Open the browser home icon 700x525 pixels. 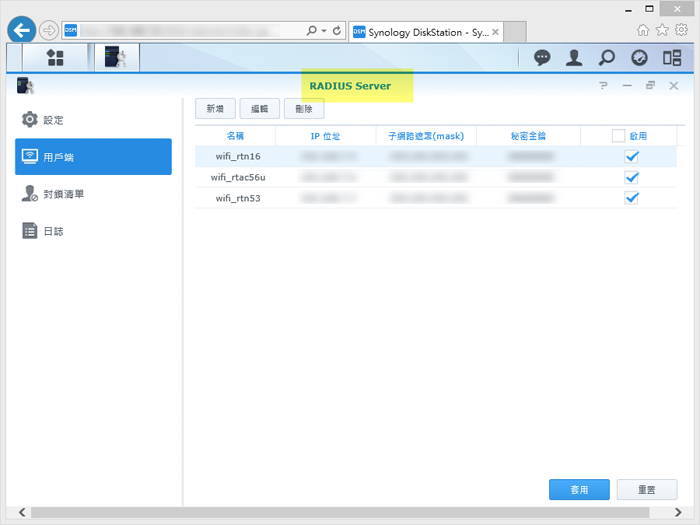pos(643,30)
